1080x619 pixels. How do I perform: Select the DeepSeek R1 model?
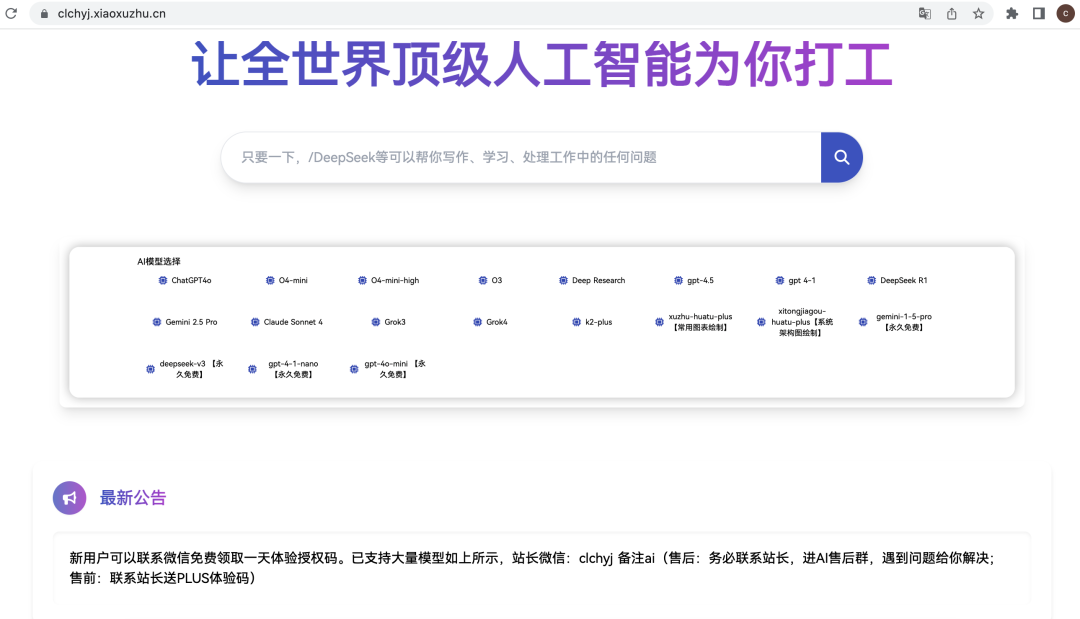pos(897,280)
